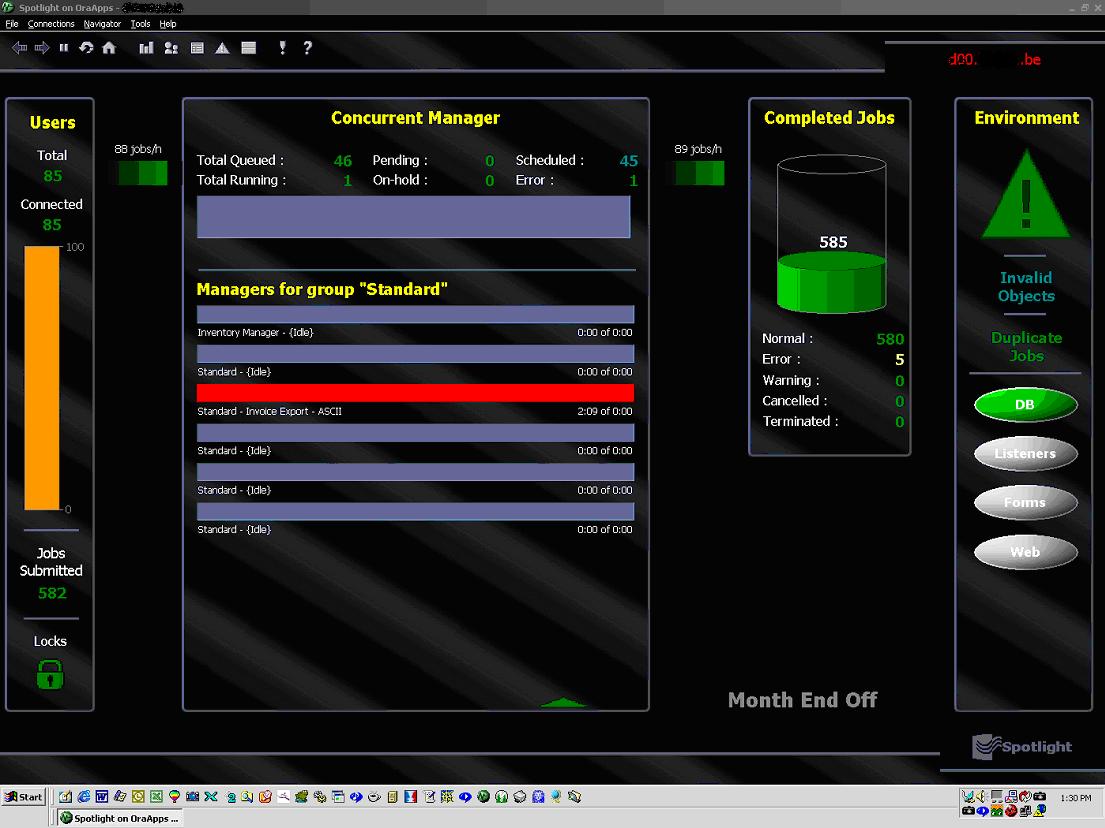Click the Listeners status button
The width and height of the screenshot is (1105, 828).
(1025, 453)
